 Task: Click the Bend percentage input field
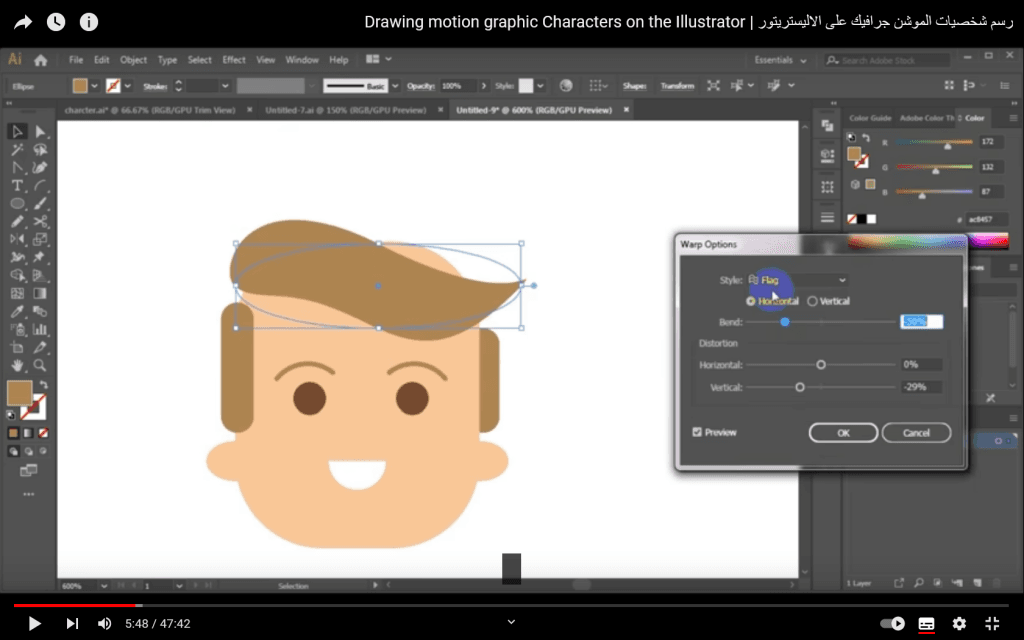pos(921,321)
